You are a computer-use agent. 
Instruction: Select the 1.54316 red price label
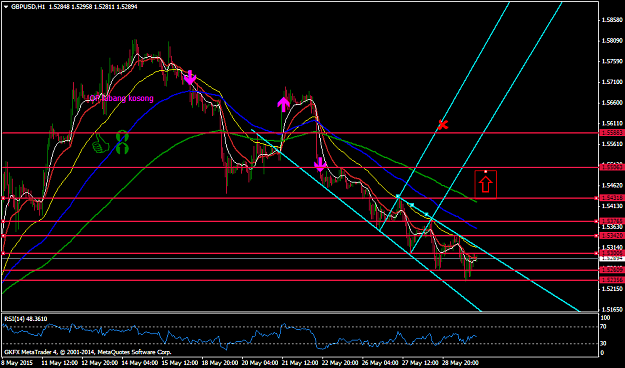(x=612, y=198)
